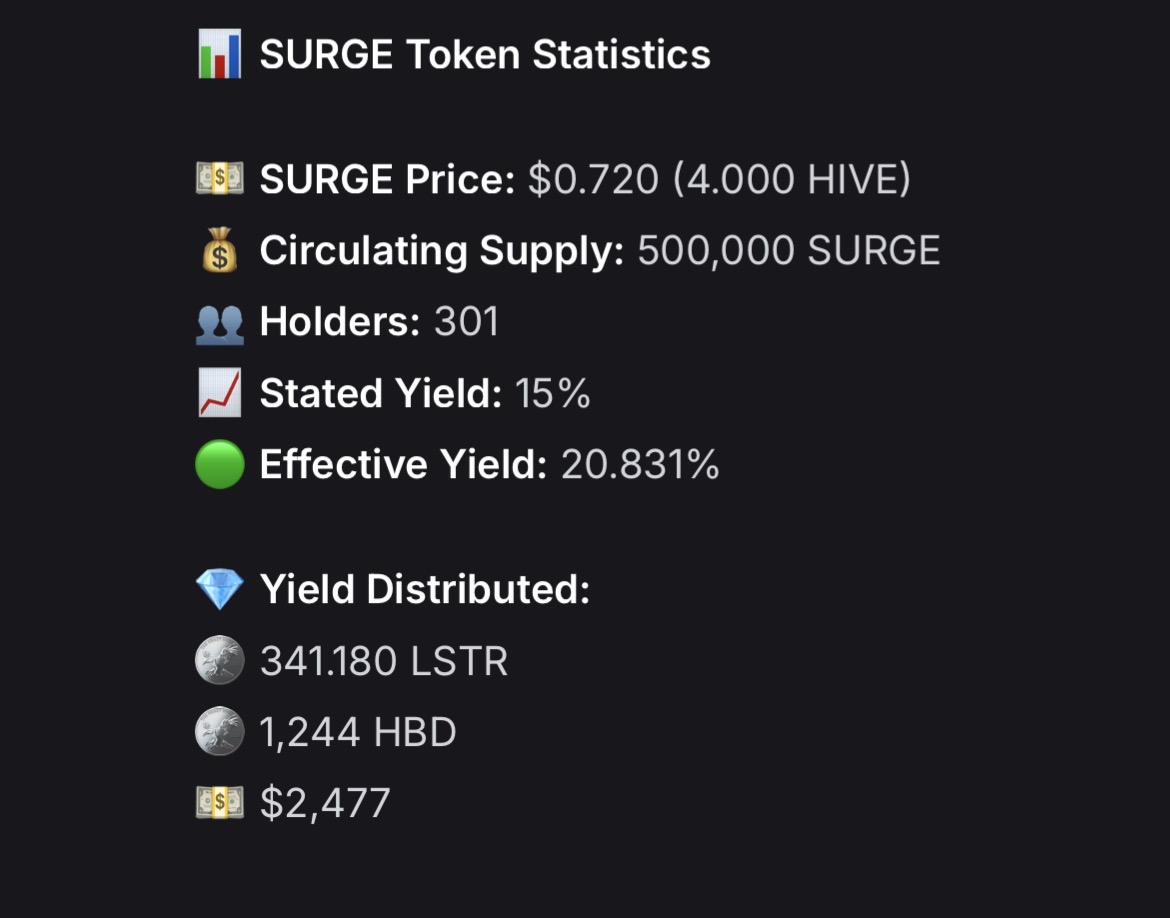The height and width of the screenshot is (918, 1170).
Task: Click the rising chart icon by Stated Yield
Action: coord(219,394)
